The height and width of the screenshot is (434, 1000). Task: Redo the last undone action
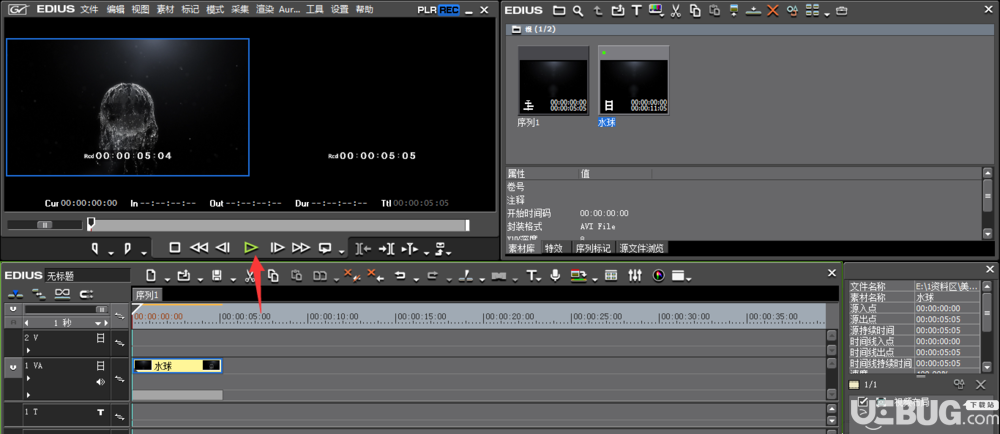(x=432, y=275)
